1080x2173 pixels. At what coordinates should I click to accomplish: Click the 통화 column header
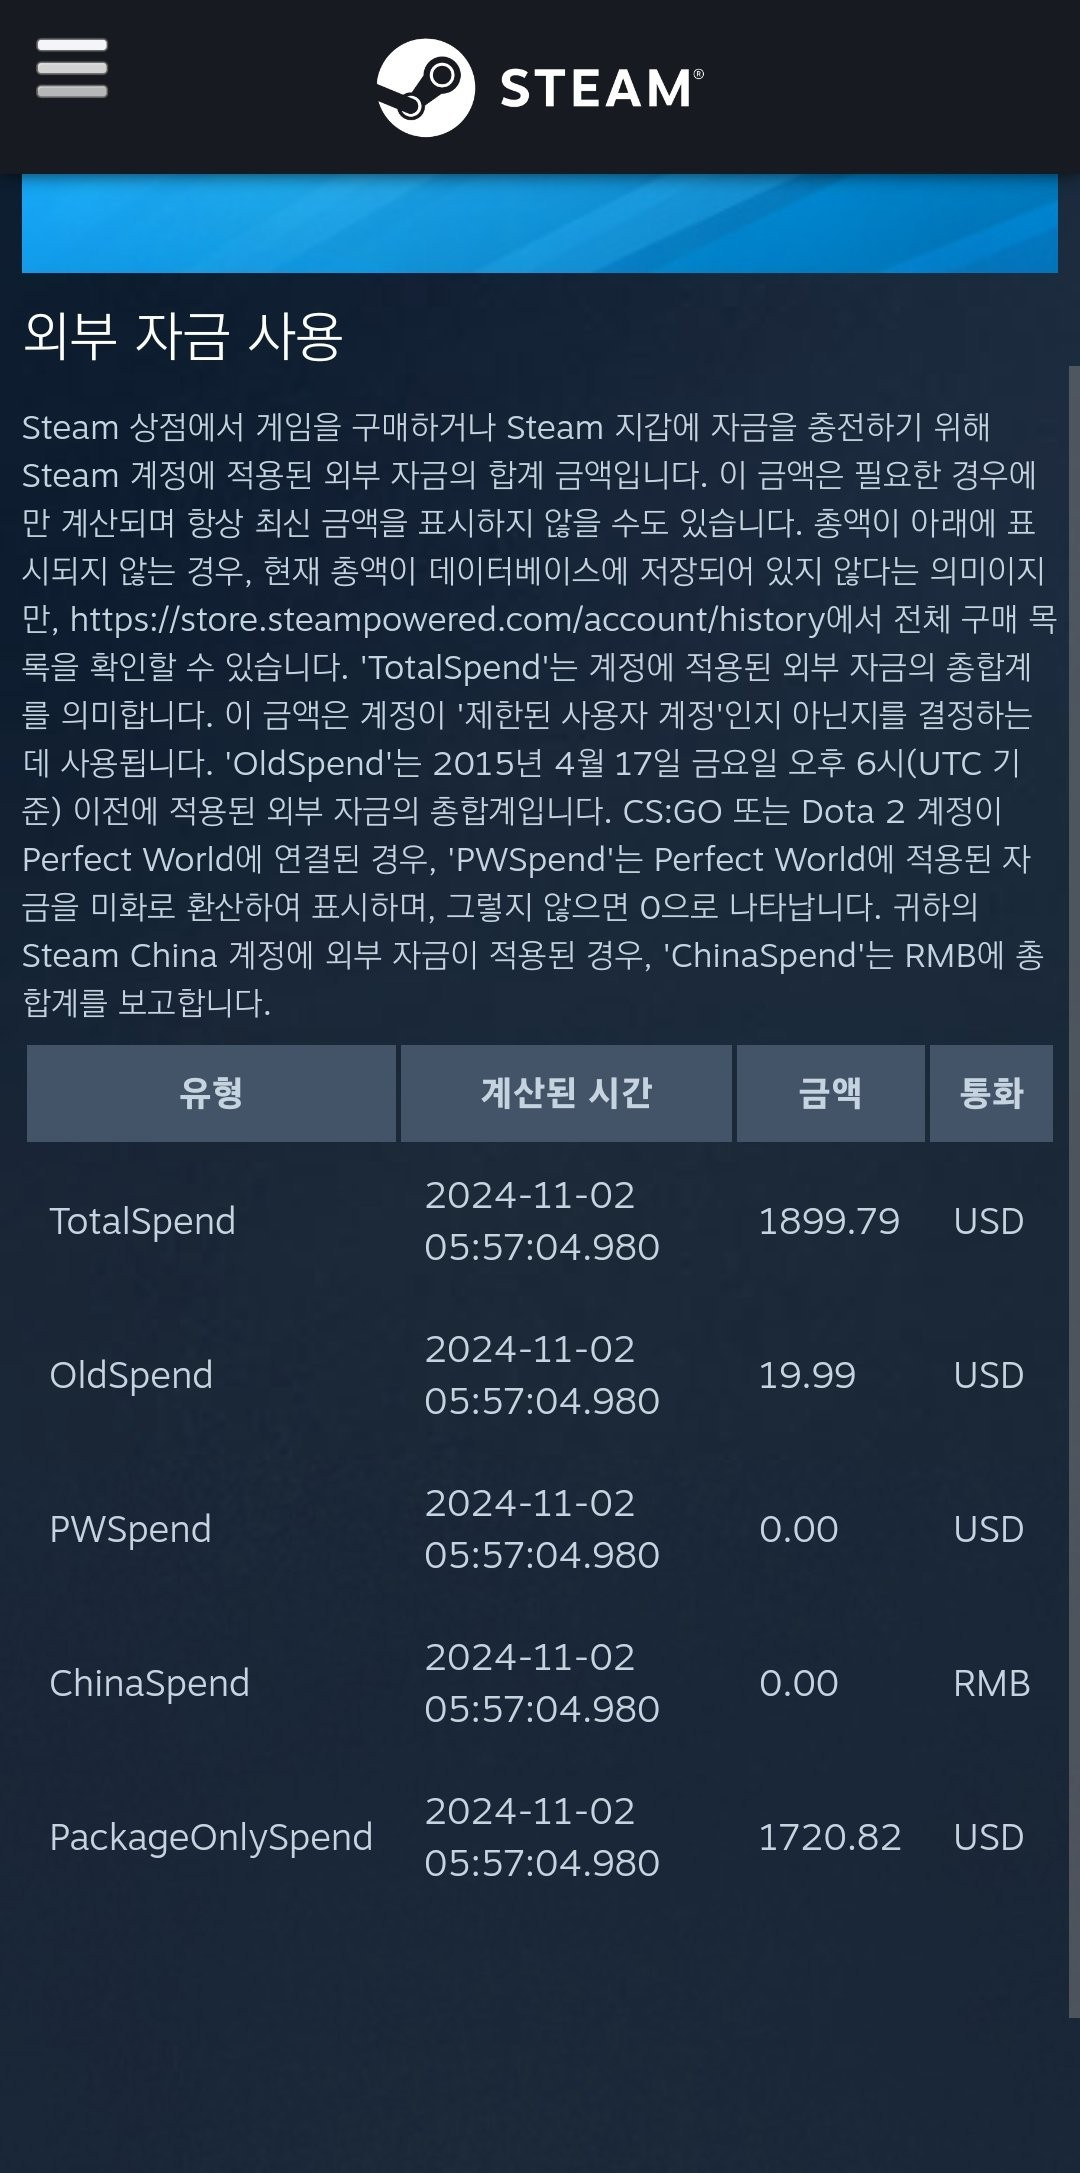tap(991, 1093)
